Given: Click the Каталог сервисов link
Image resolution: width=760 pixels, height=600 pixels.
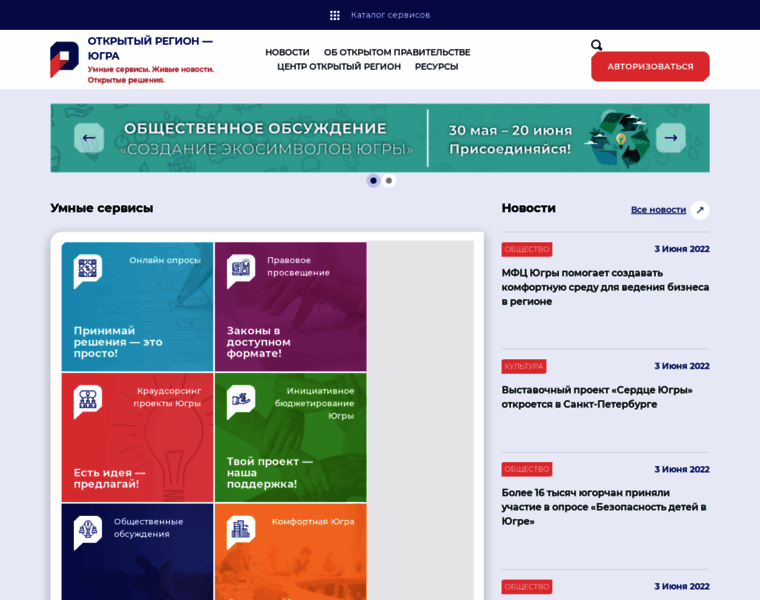Looking at the screenshot, I should pyautogui.click(x=390, y=15).
